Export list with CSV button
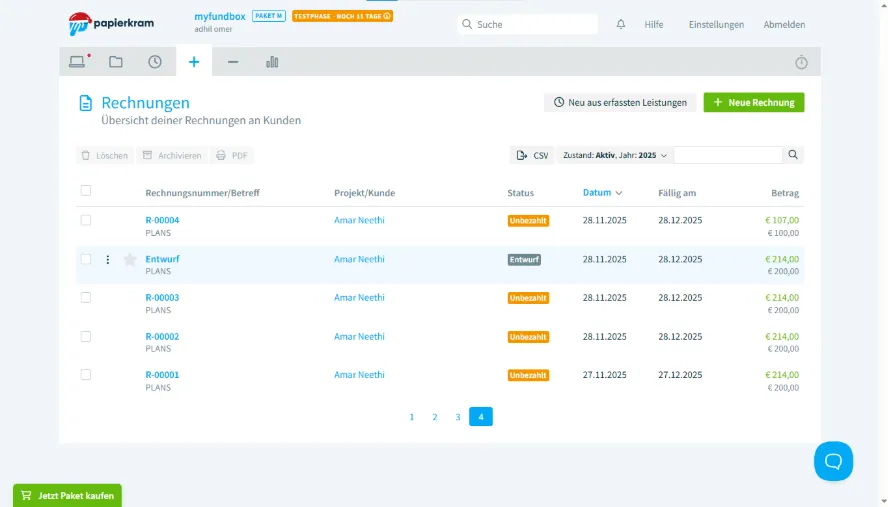Image resolution: width=888 pixels, height=507 pixels. click(532, 155)
